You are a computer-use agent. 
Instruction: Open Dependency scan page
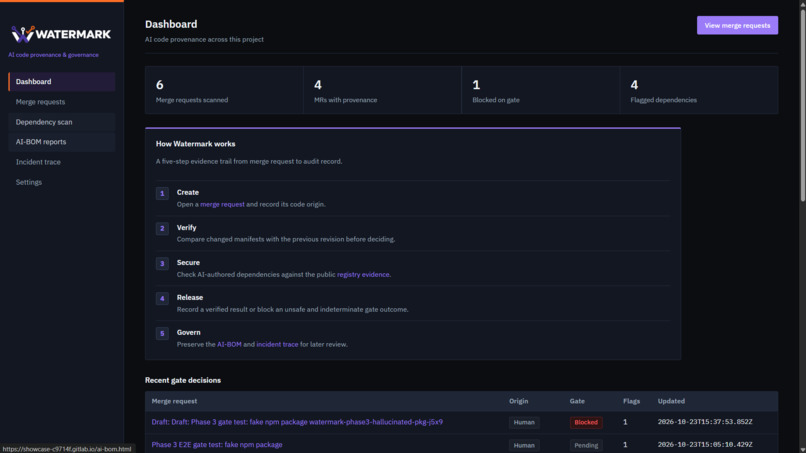pos(62,122)
